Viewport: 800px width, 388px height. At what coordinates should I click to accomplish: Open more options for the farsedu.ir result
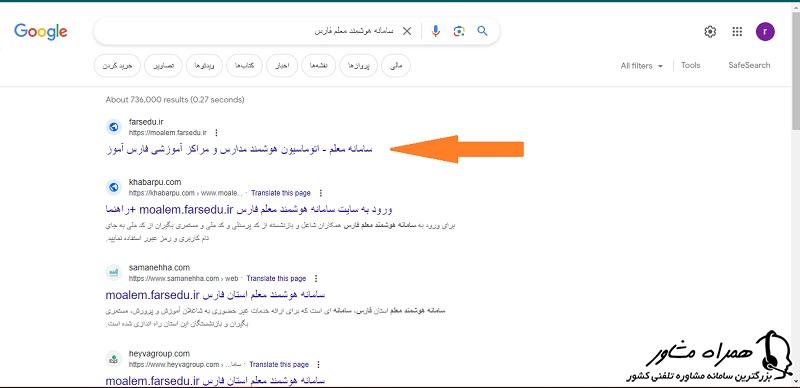[x=216, y=133]
